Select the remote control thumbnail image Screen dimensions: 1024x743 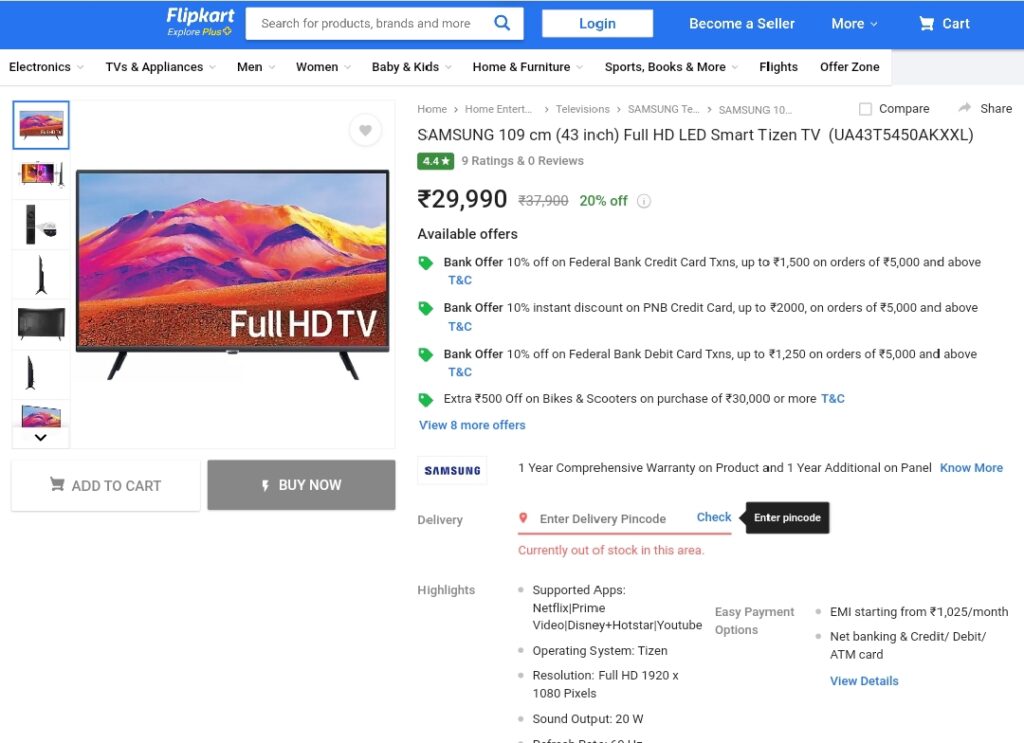pyautogui.click(x=41, y=225)
